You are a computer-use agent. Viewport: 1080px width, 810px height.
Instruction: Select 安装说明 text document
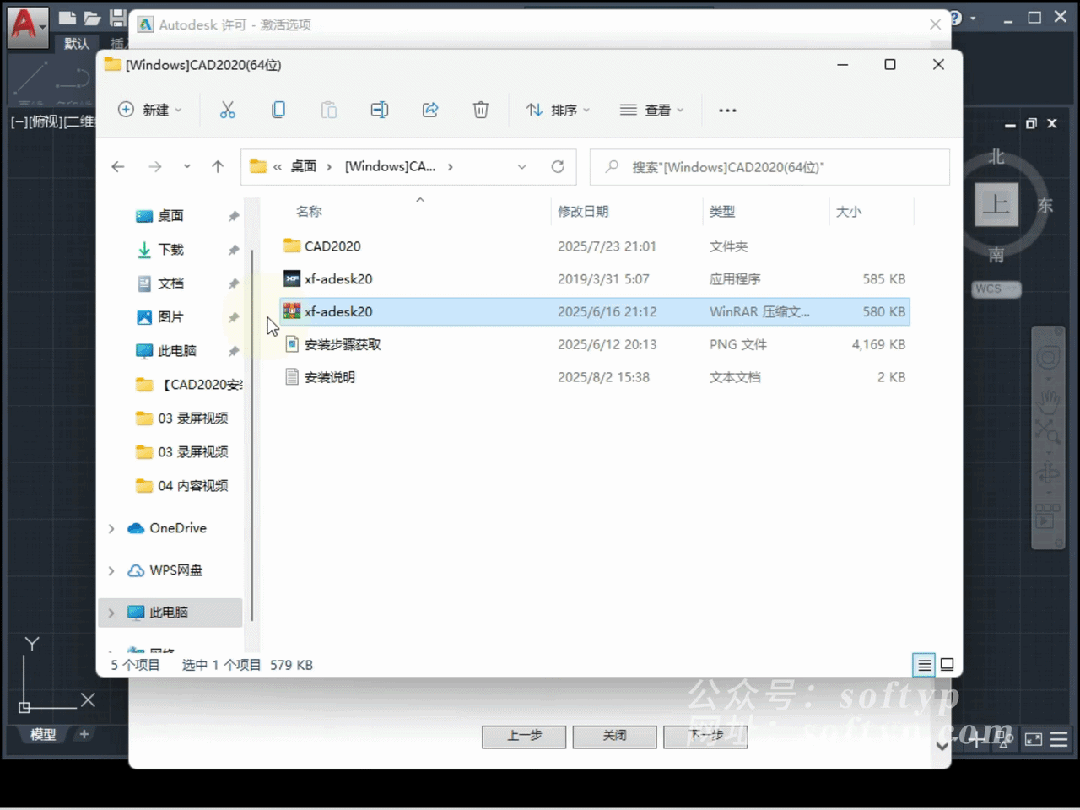point(329,377)
